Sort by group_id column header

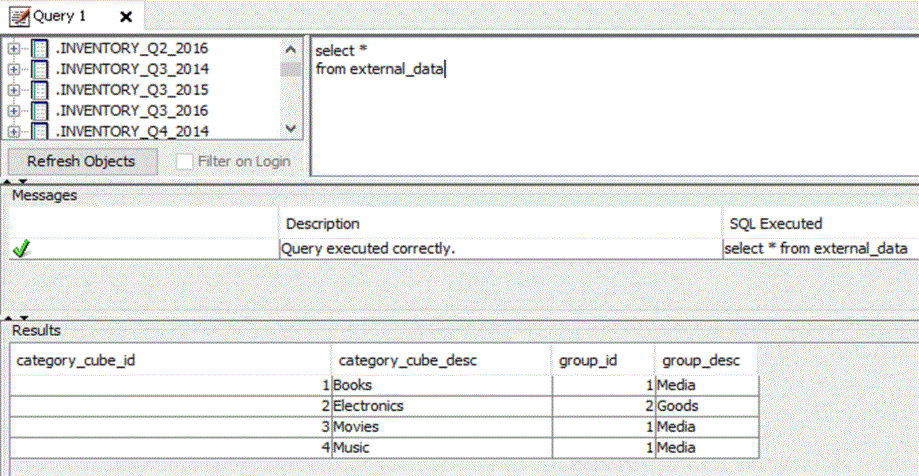click(x=603, y=361)
